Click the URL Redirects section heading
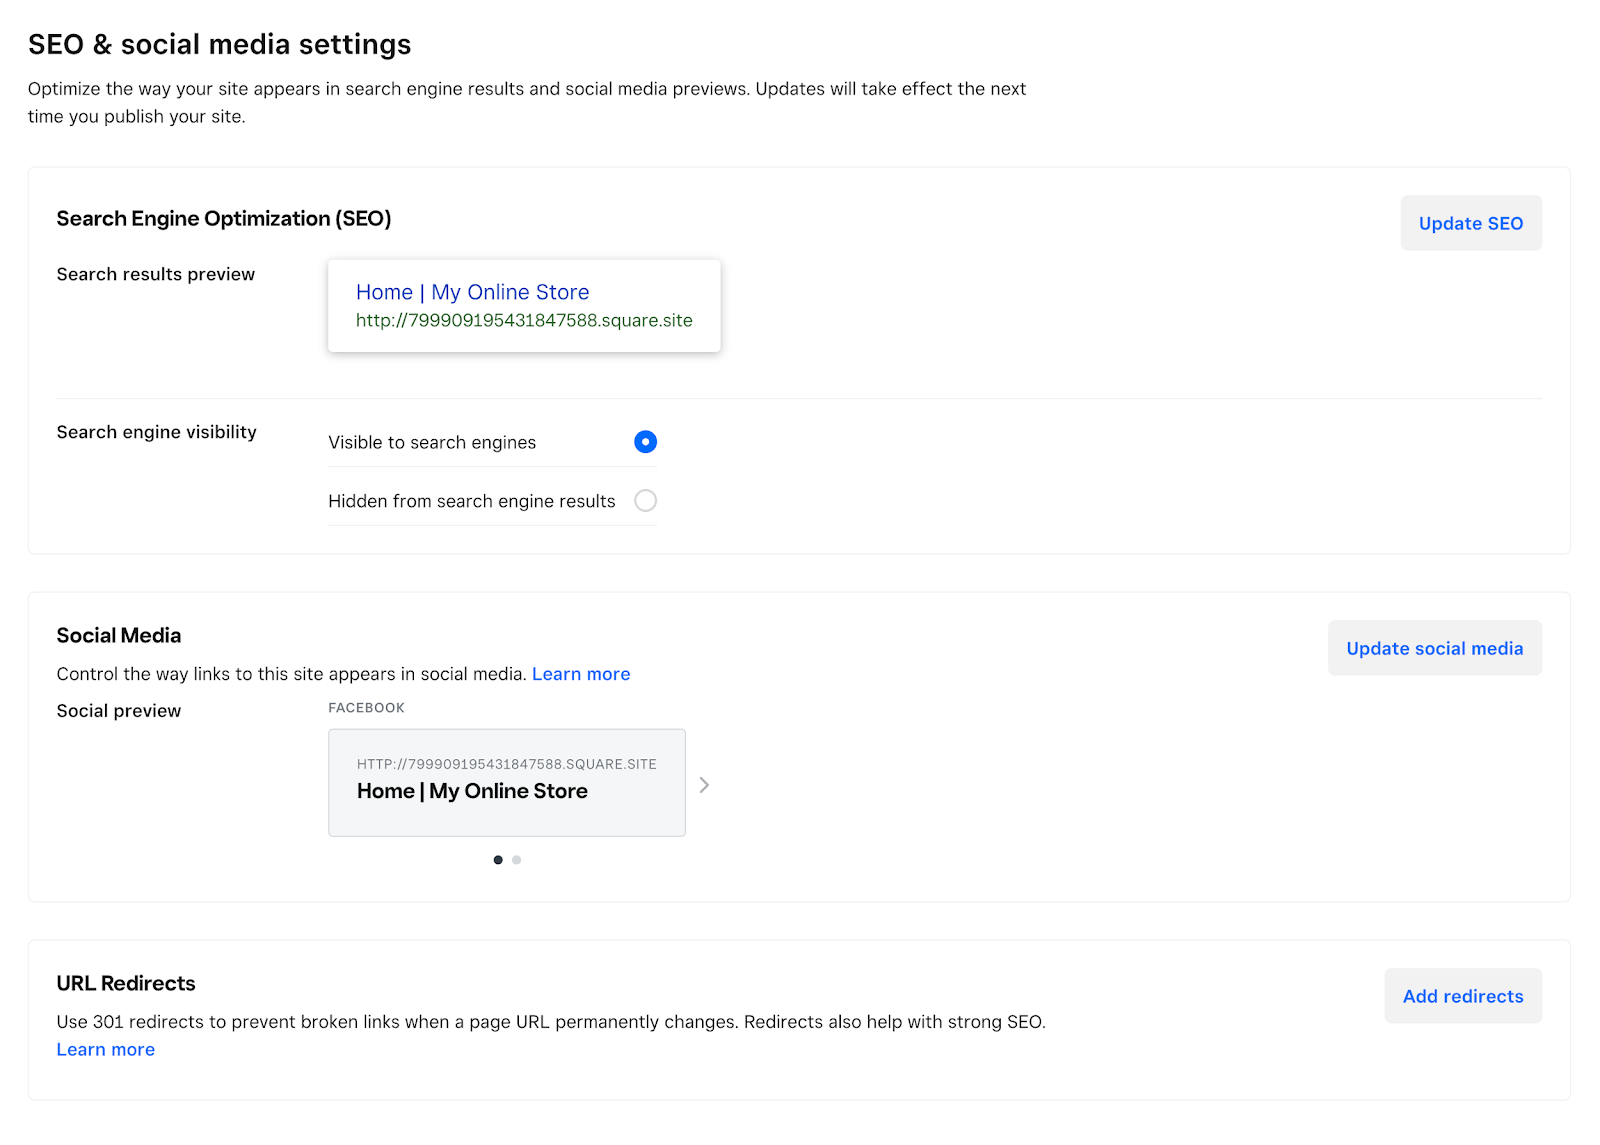The width and height of the screenshot is (1600, 1145). [x=126, y=983]
